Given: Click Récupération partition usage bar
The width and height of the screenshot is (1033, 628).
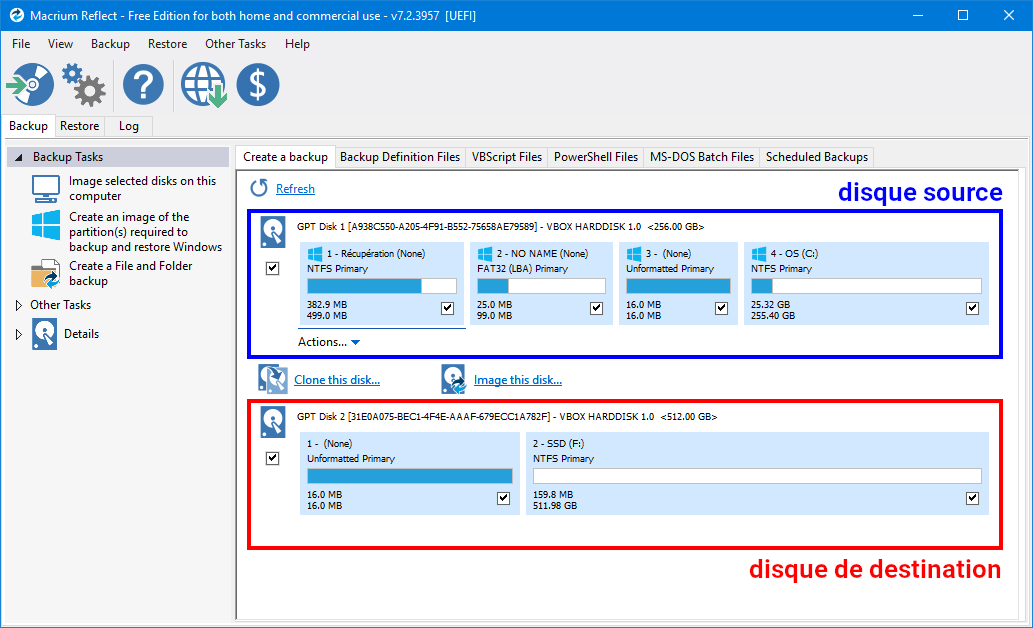Looking at the screenshot, I should coord(381,285).
